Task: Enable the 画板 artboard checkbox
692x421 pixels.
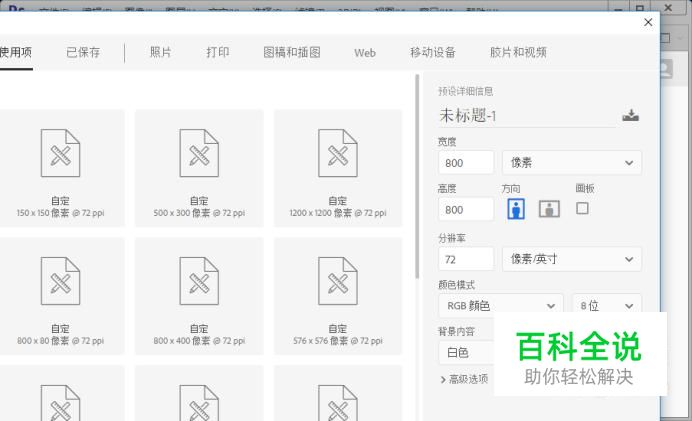Action: click(x=582, y=208)
